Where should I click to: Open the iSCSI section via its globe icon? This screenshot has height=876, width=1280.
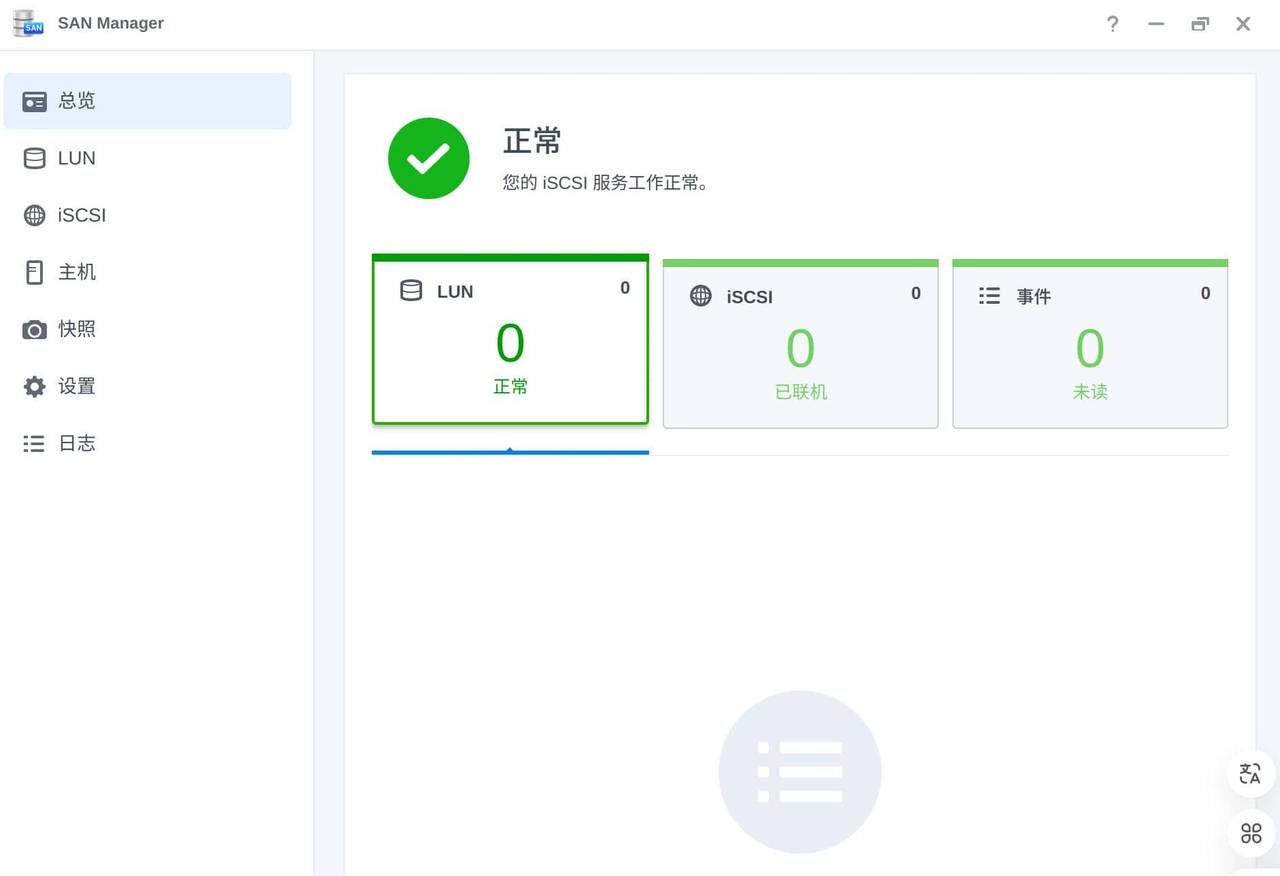point(35,215)
